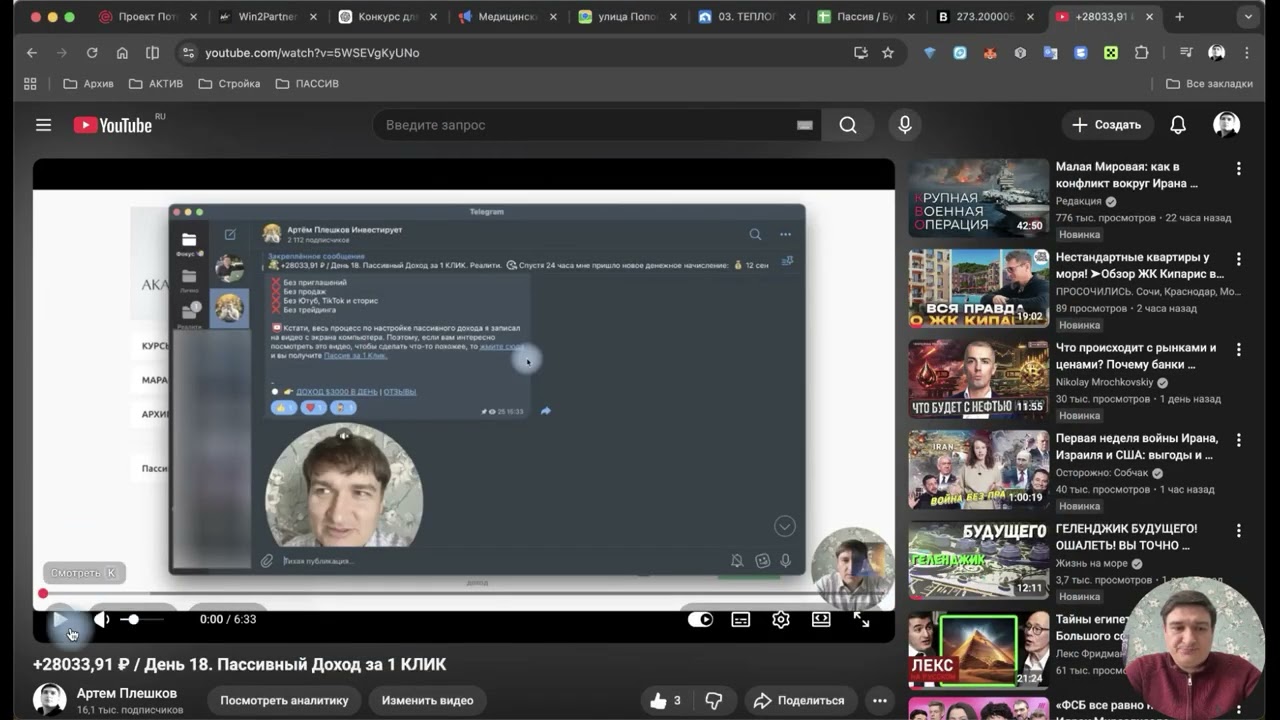Open the ЖК Кипарис video thumbnail
1280x720 pixels.
point(978,288)
